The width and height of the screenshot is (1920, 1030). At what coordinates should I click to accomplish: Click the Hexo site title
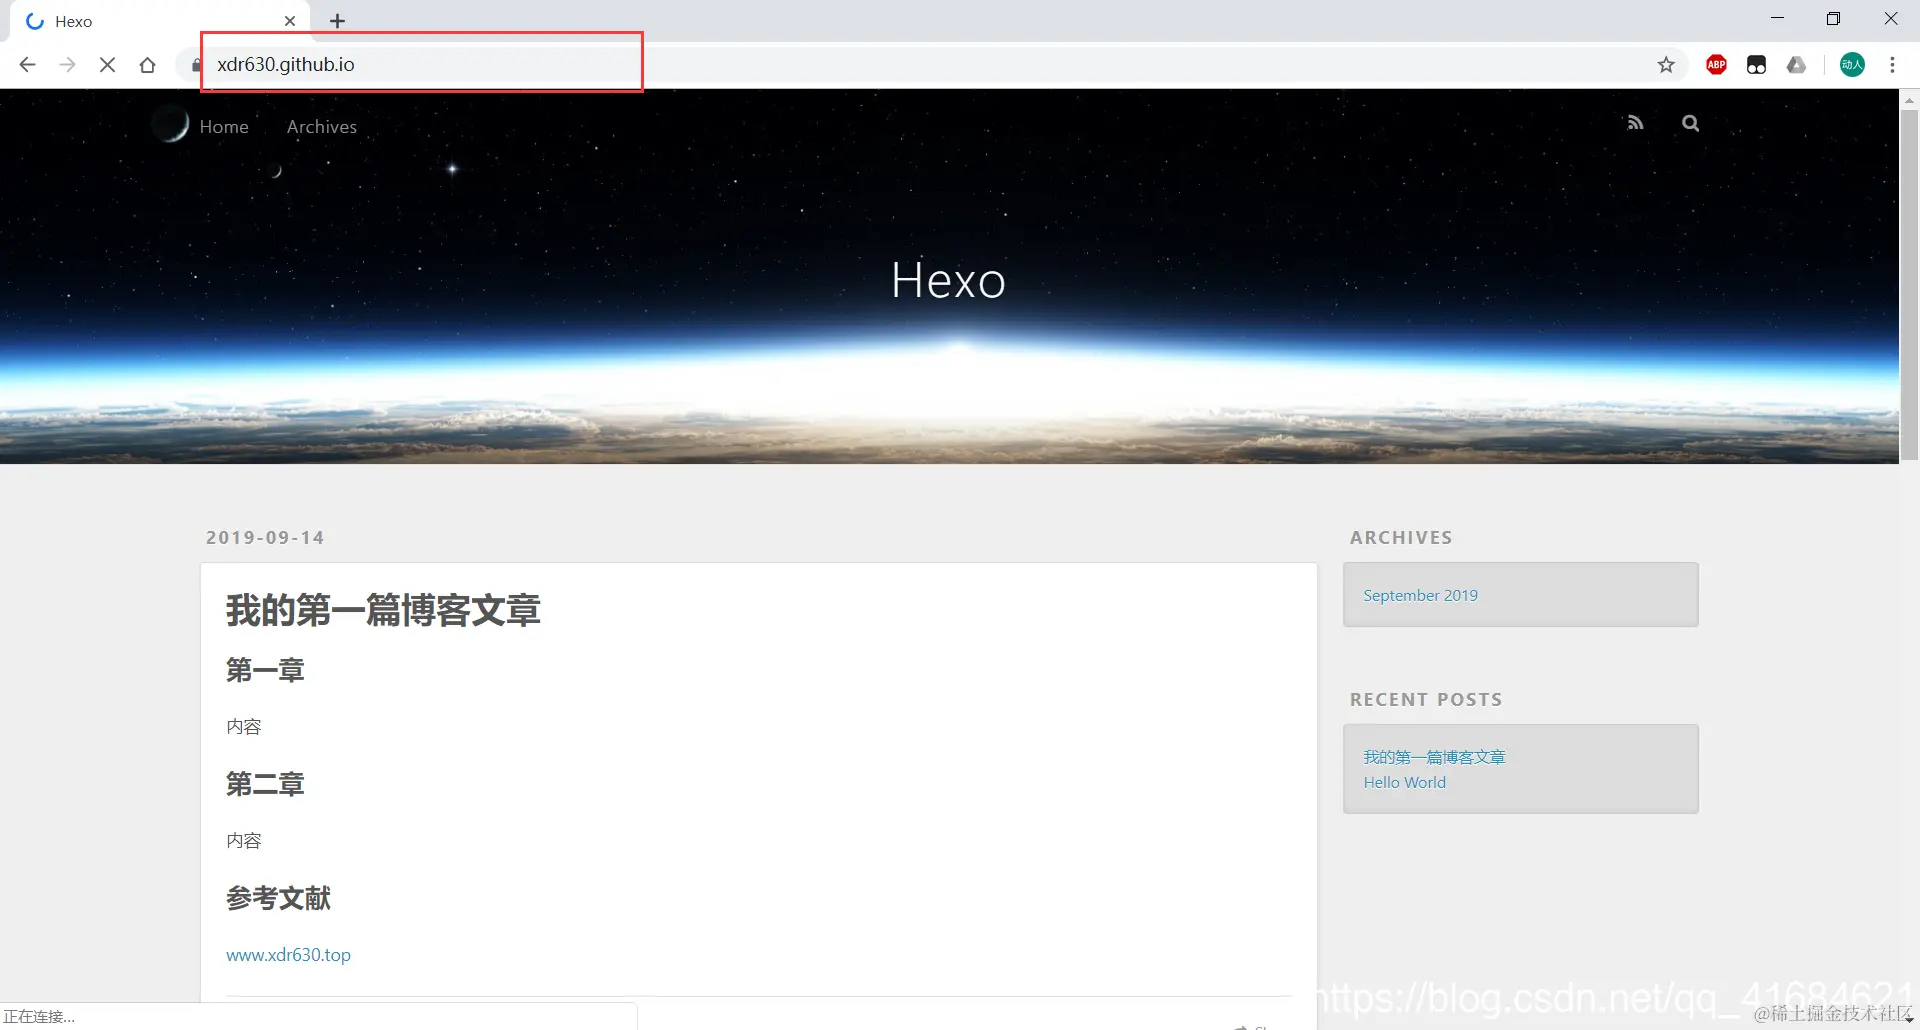click(x=948, y=280)
